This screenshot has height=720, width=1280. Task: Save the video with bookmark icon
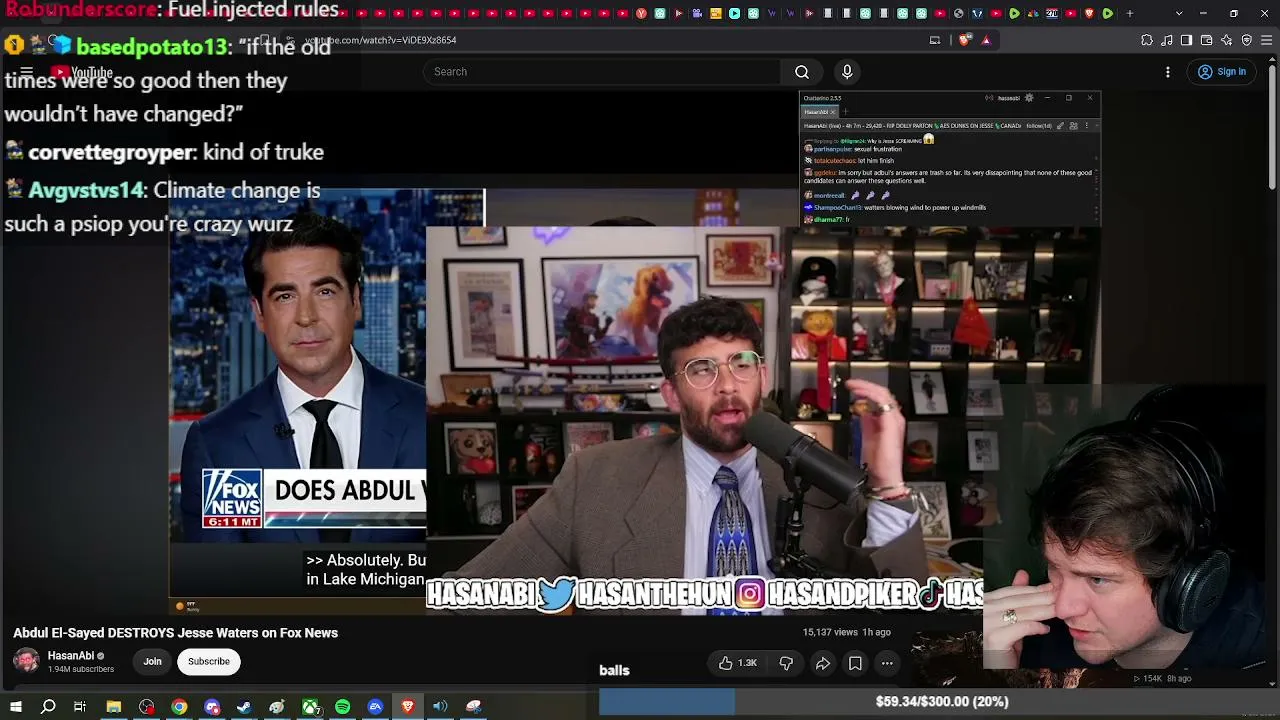tap(855, 663)
